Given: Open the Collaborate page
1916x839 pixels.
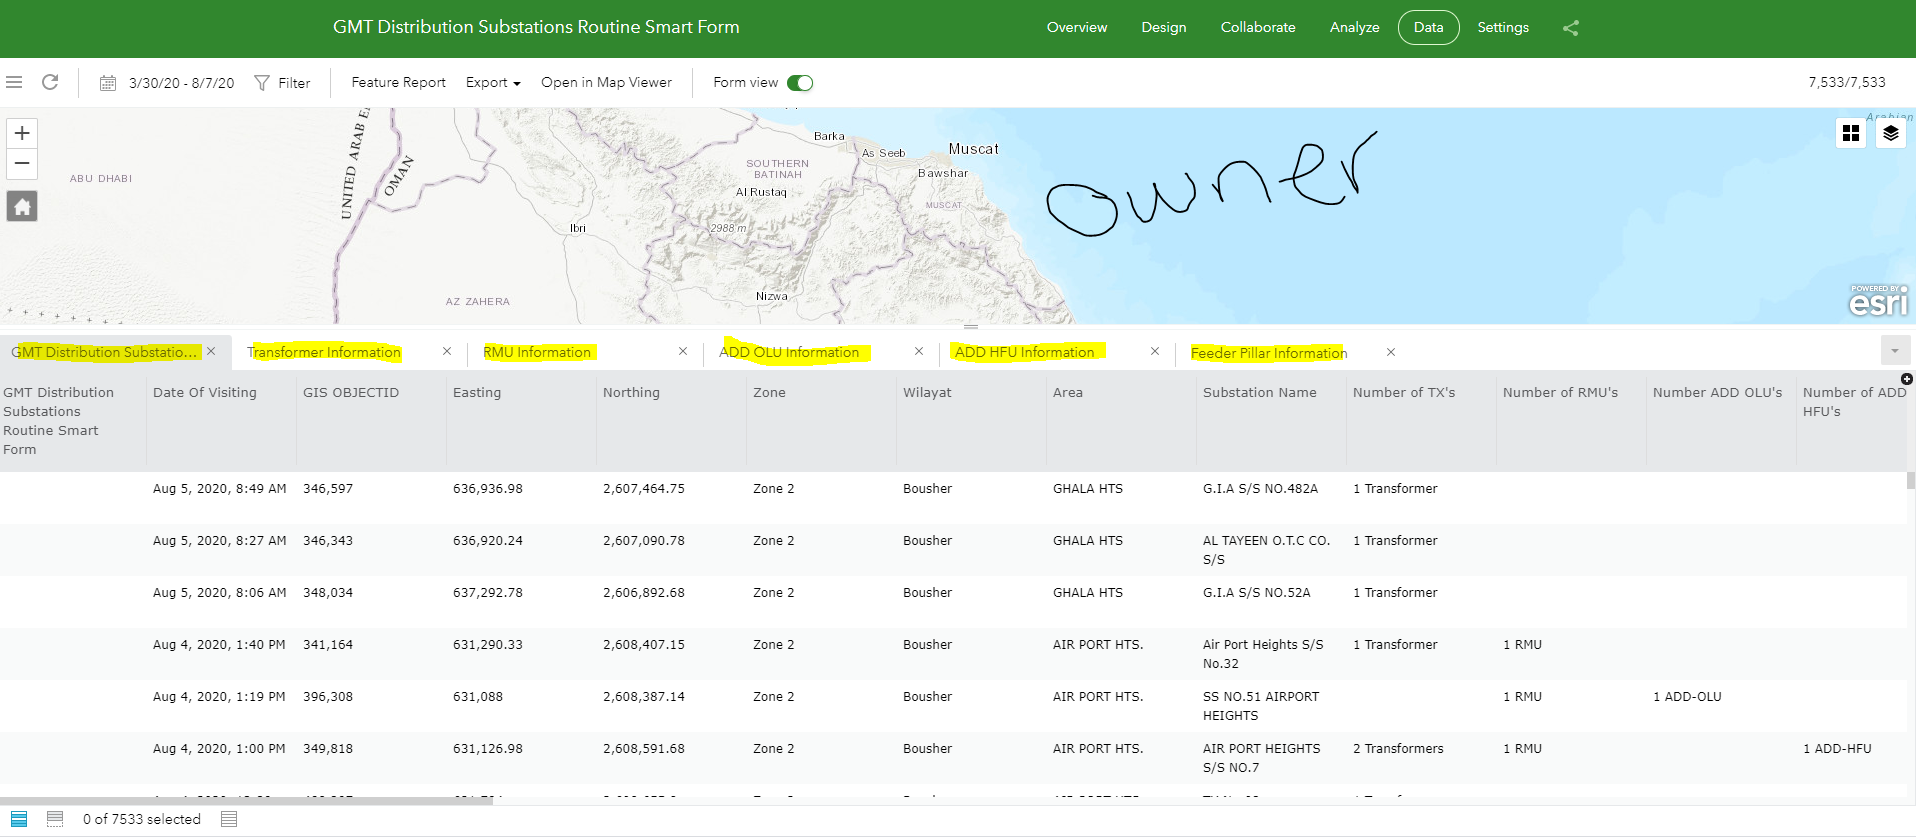Looking at the screenshot, I should 1258,27.
